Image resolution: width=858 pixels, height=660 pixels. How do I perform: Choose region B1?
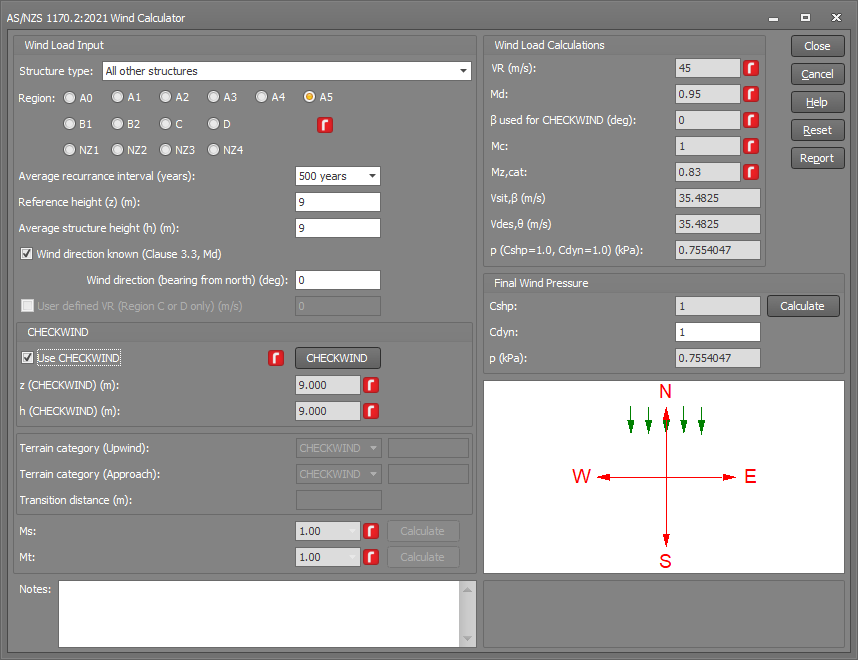tap(69, 124)
